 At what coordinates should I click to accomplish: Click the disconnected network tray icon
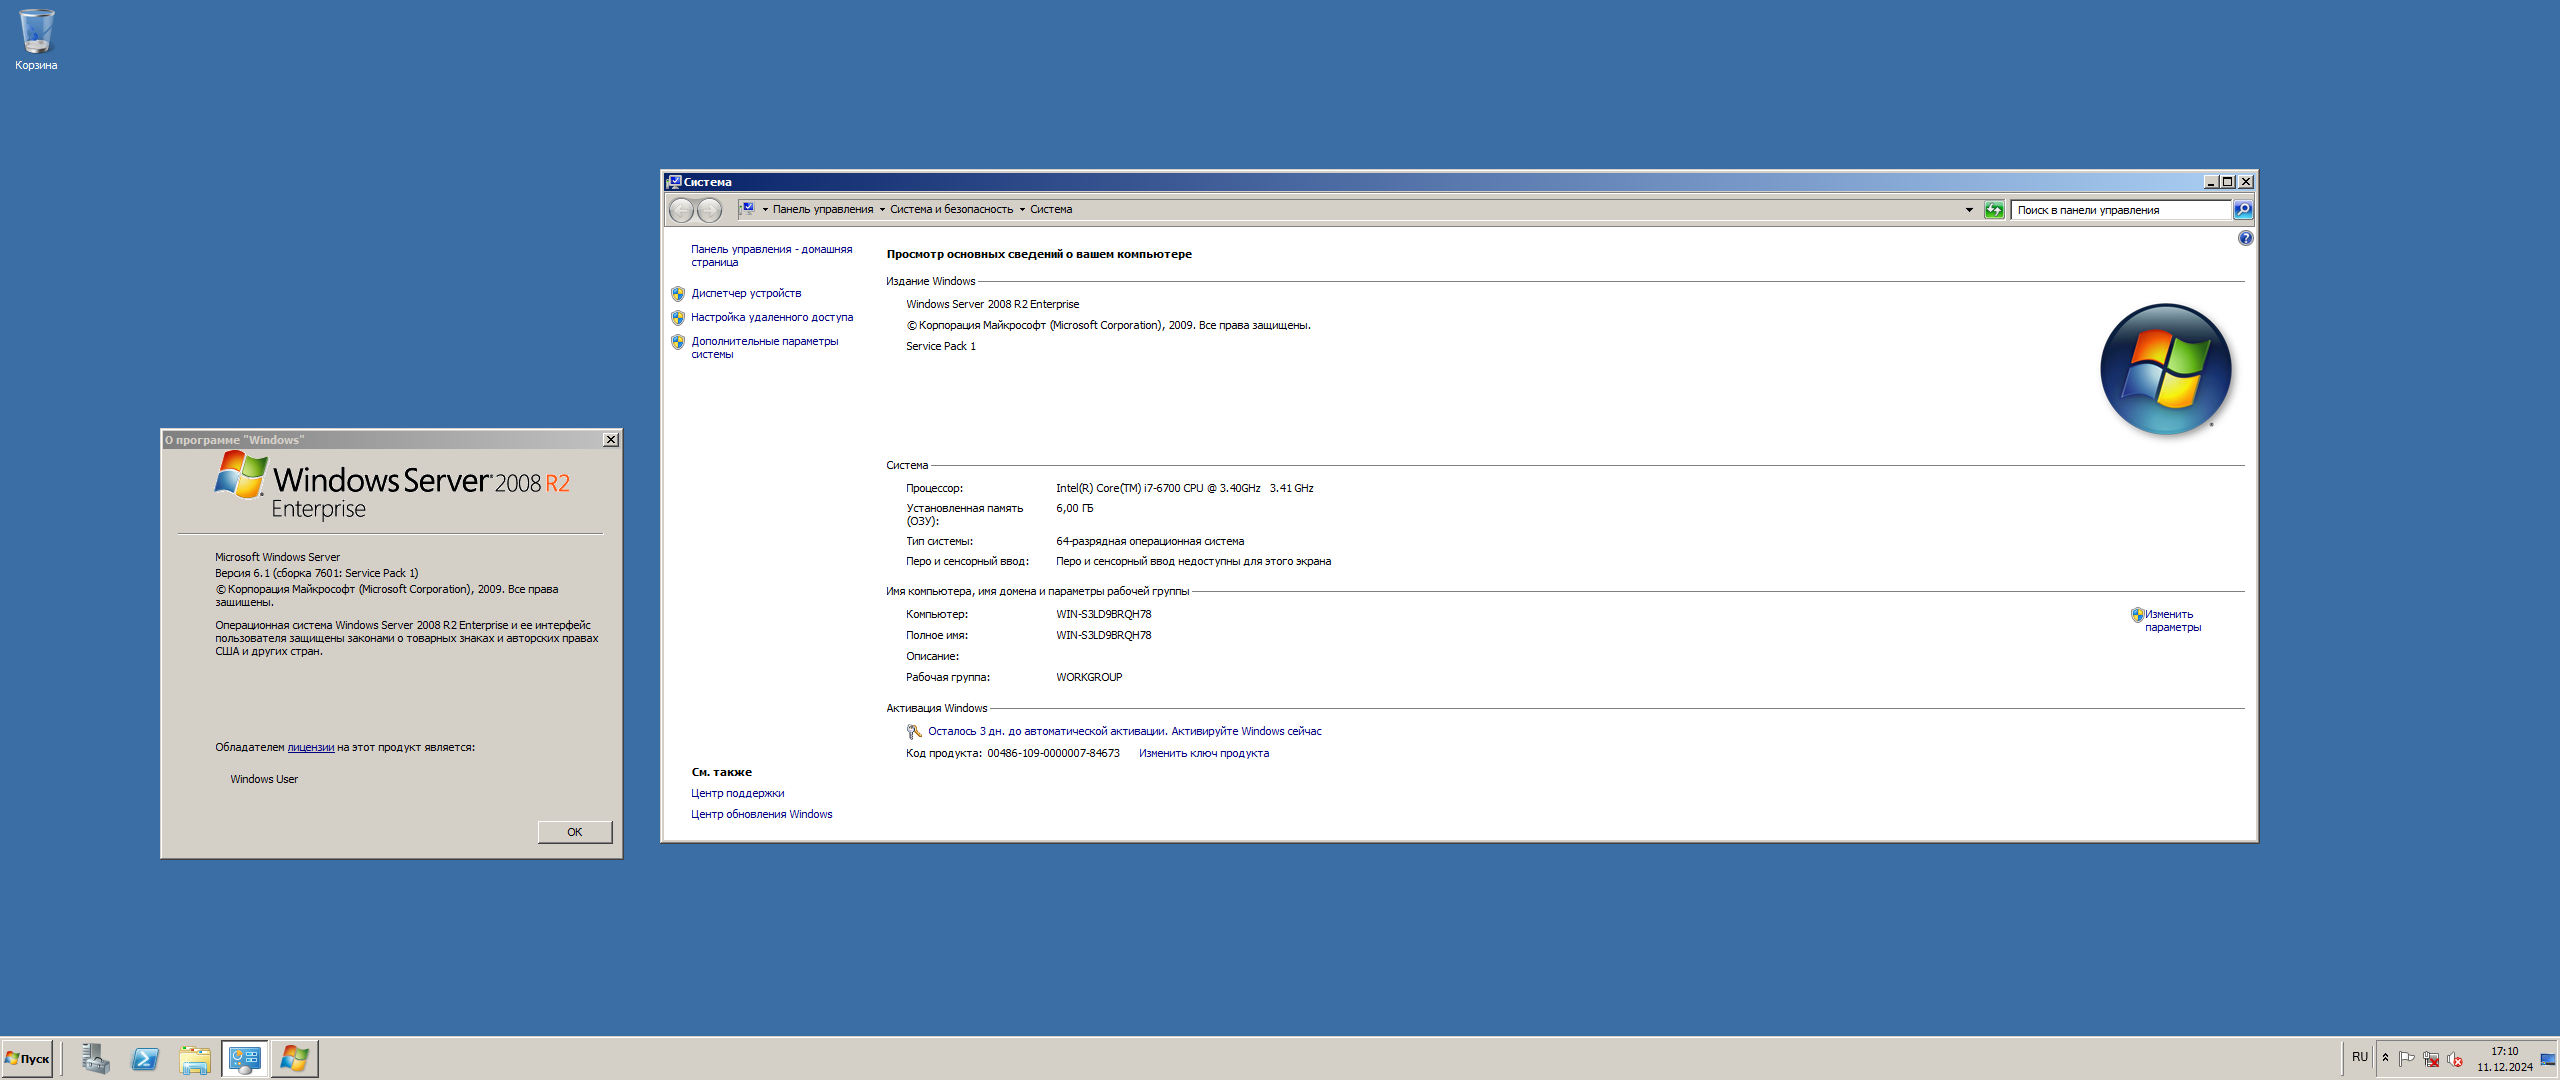click(2430, 1059)
